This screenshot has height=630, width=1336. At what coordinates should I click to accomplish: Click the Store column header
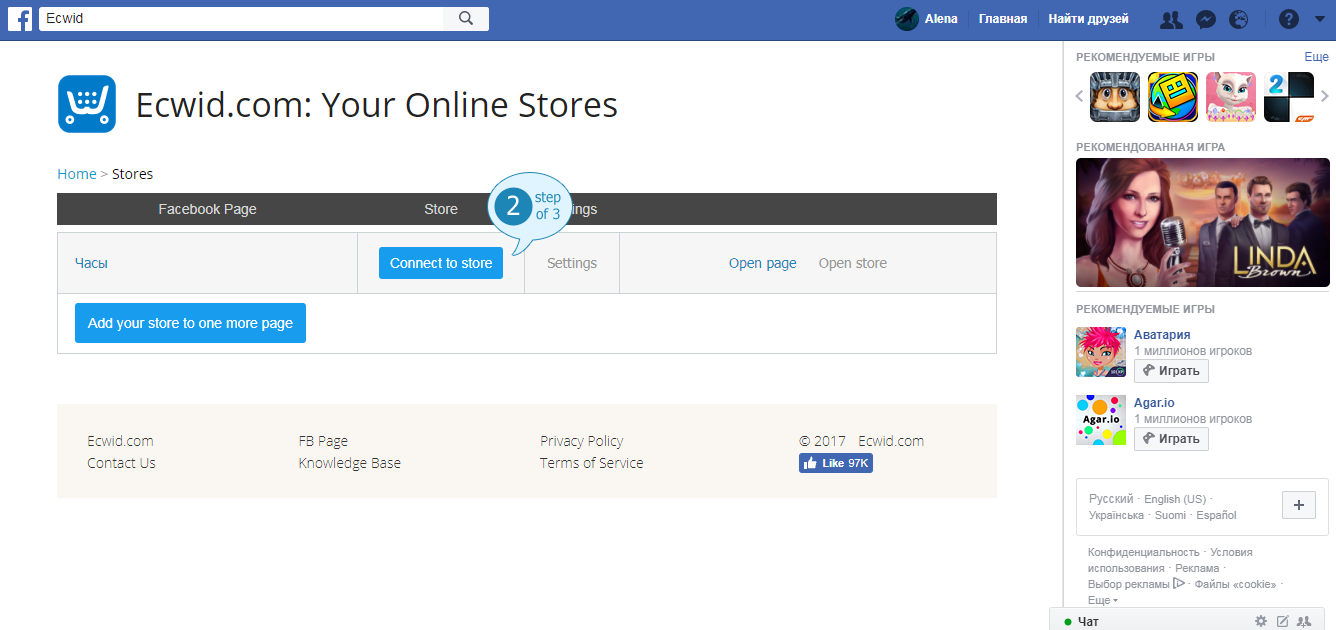click(x=441, y=209)
